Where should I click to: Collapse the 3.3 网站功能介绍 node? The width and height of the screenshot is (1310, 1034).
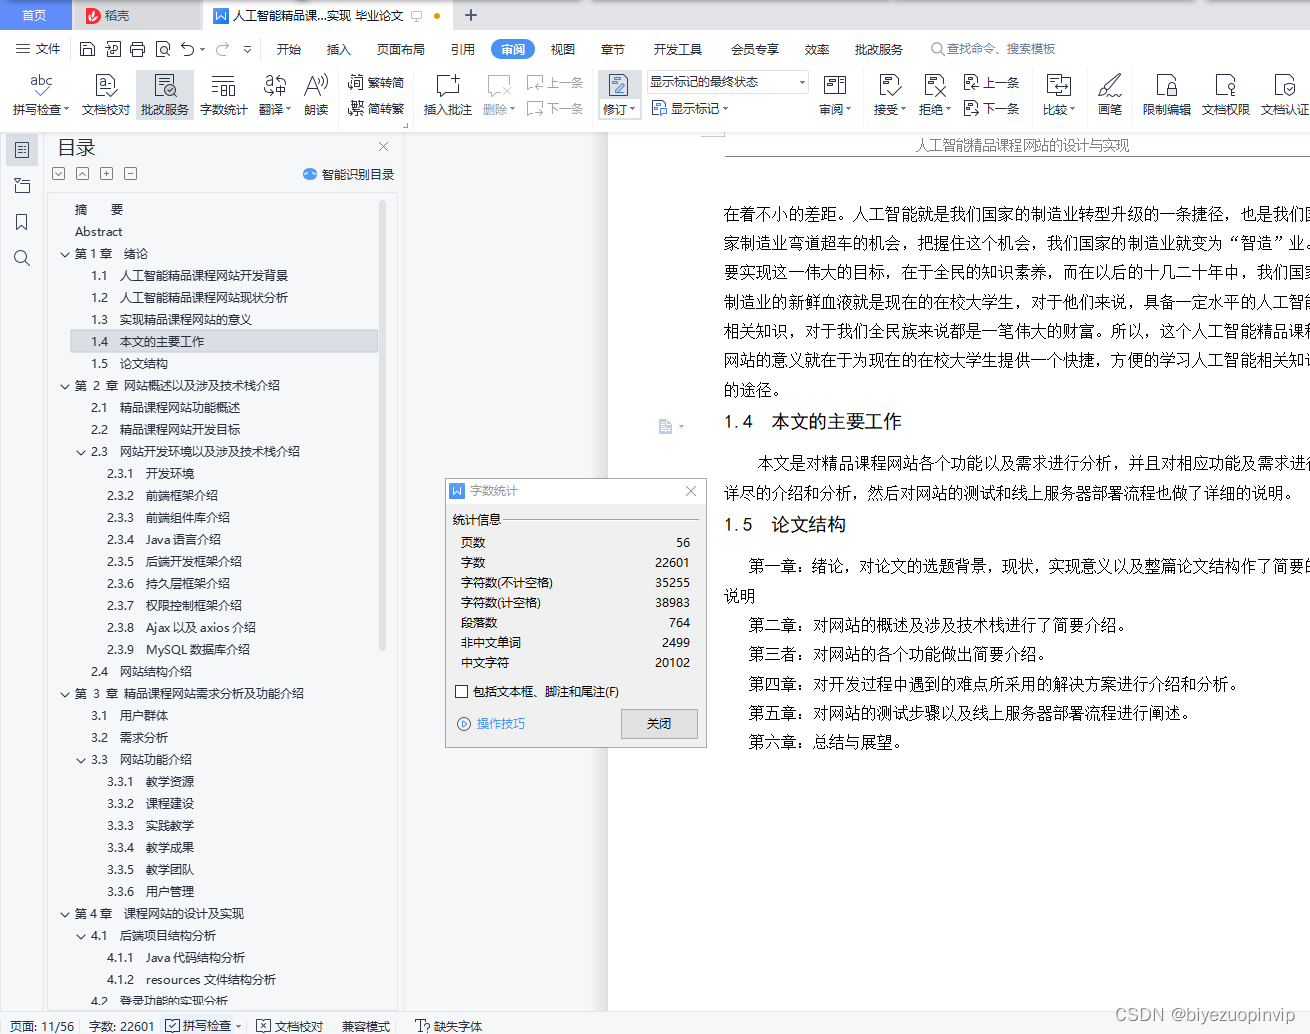(81, 760)
